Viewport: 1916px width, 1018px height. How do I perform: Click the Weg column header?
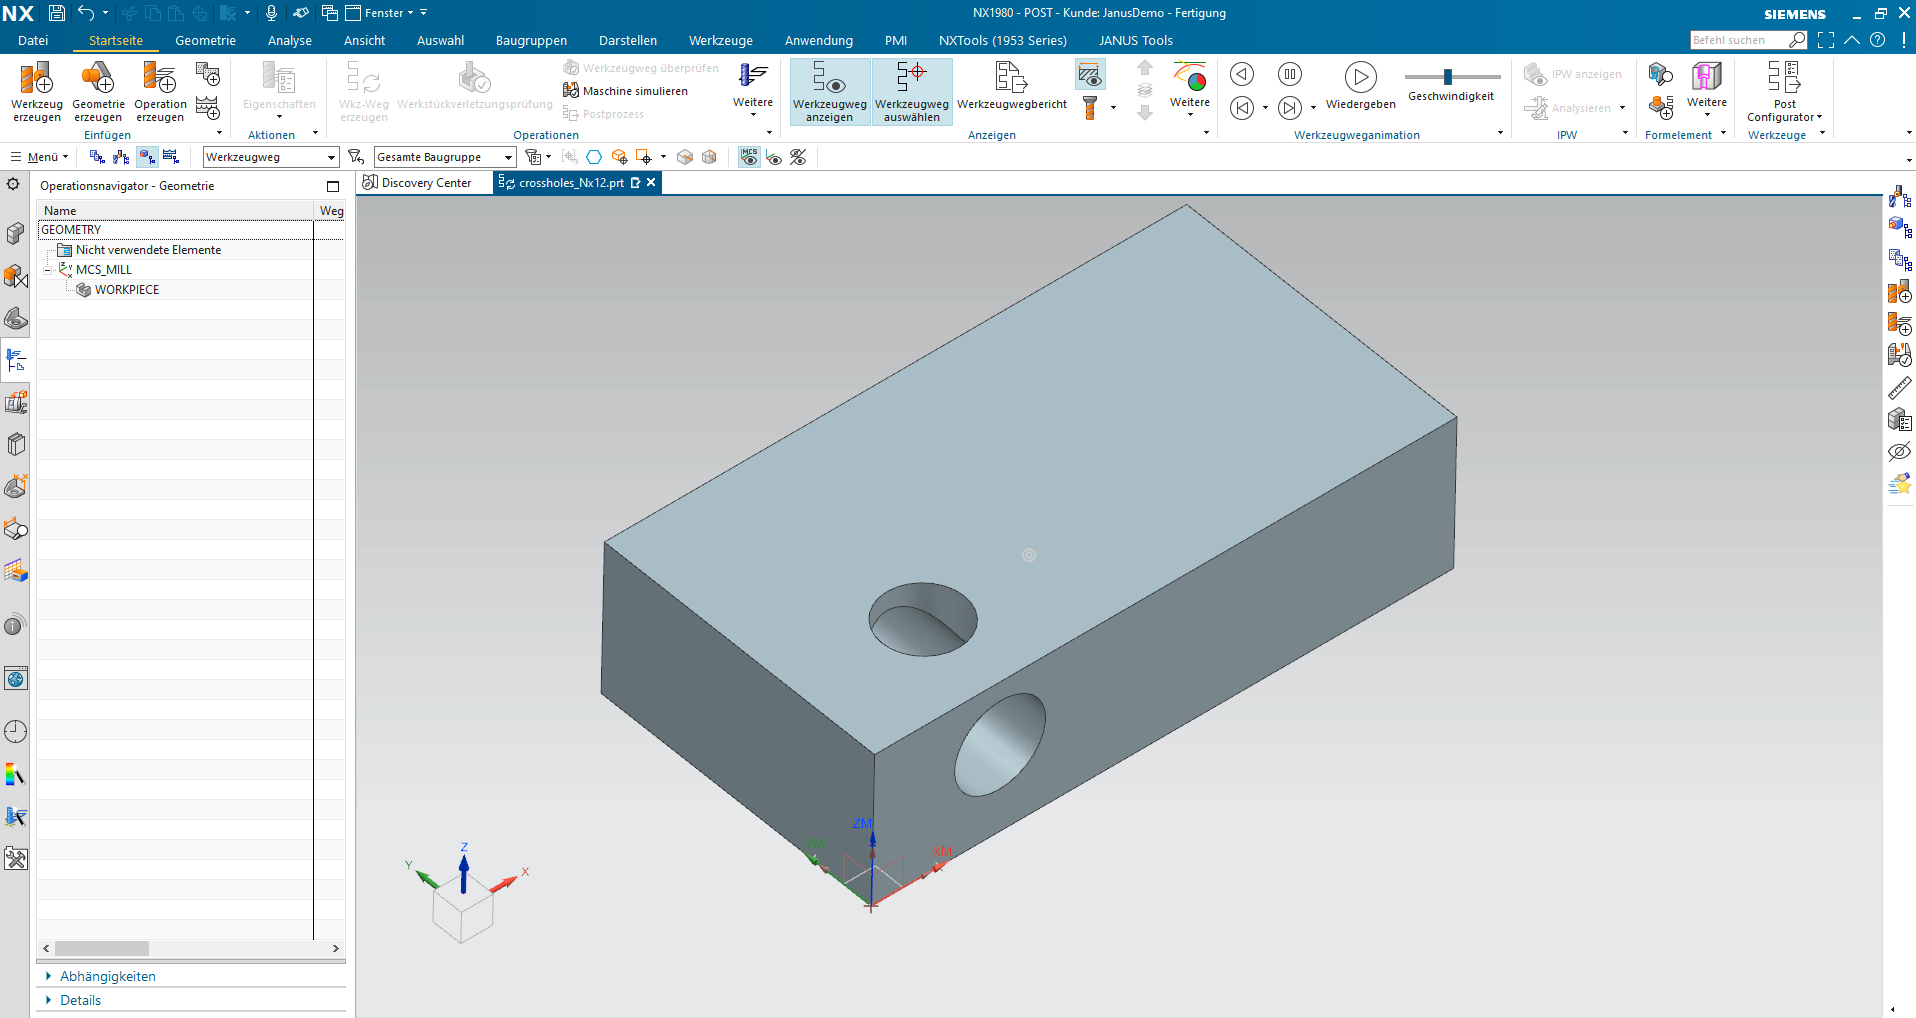(x=331, y=211)
